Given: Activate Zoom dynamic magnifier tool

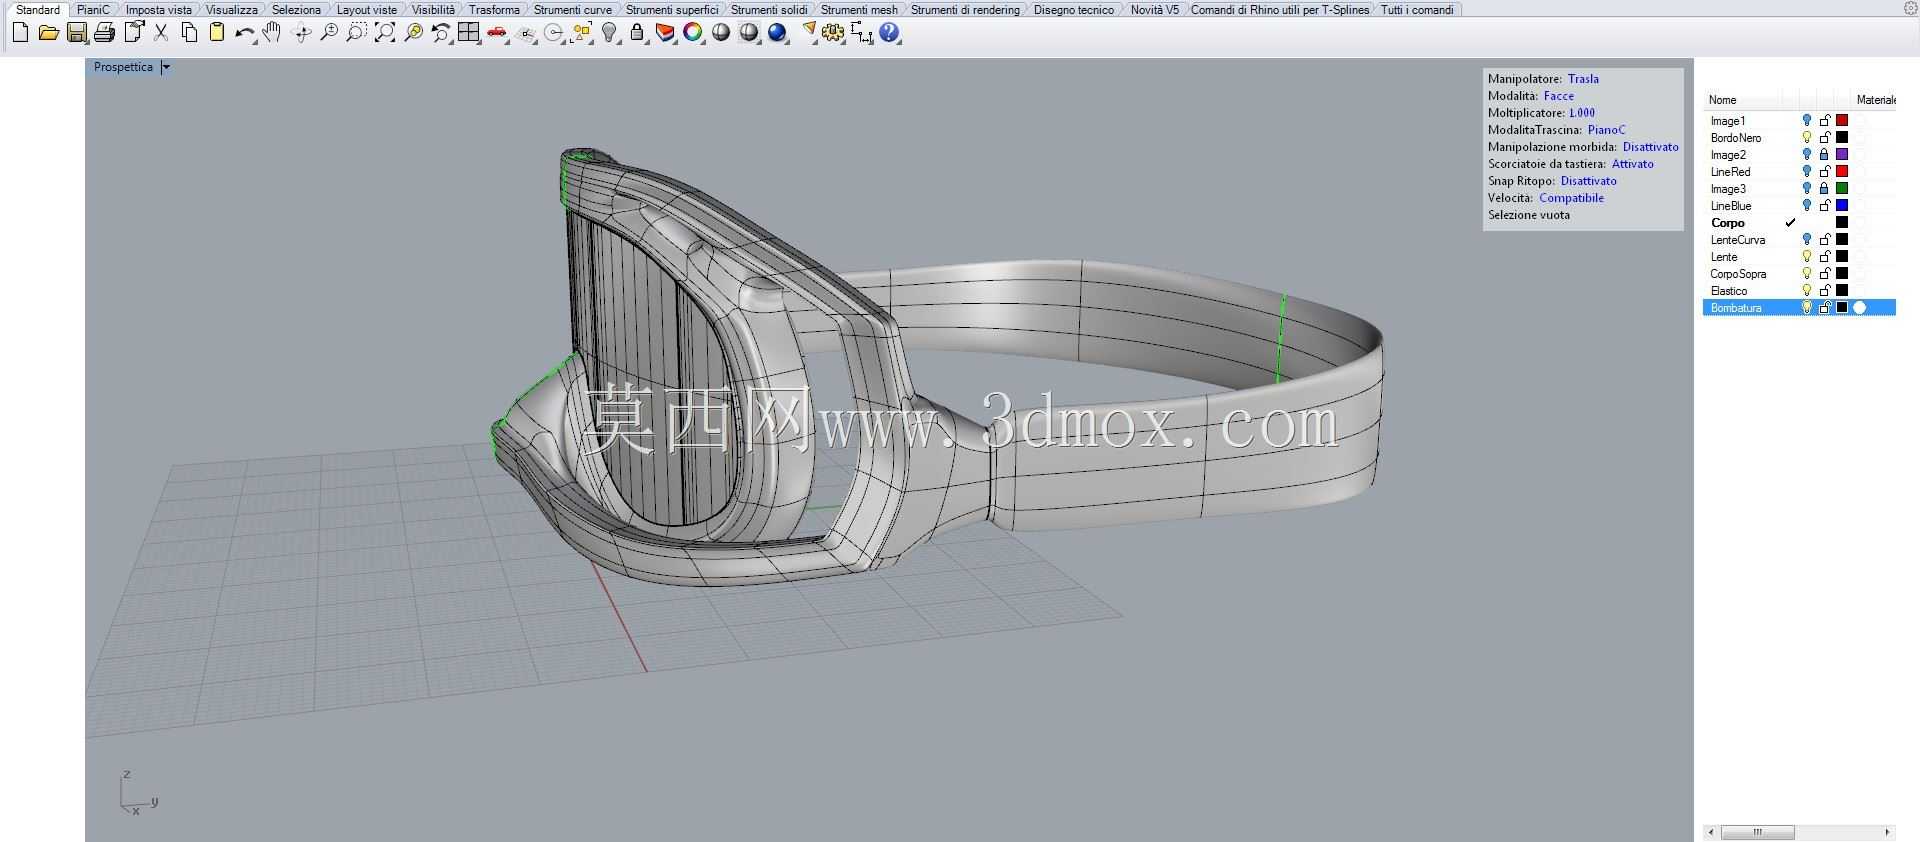Looking at the screenshot, I should (328, 33).
